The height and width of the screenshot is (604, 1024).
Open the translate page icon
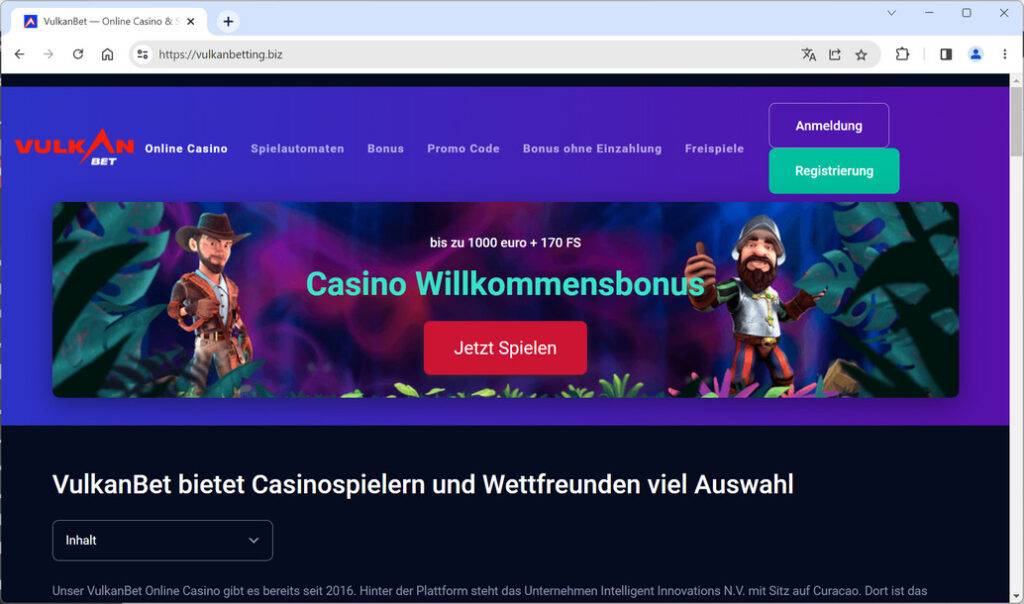(x=808, y=54)
